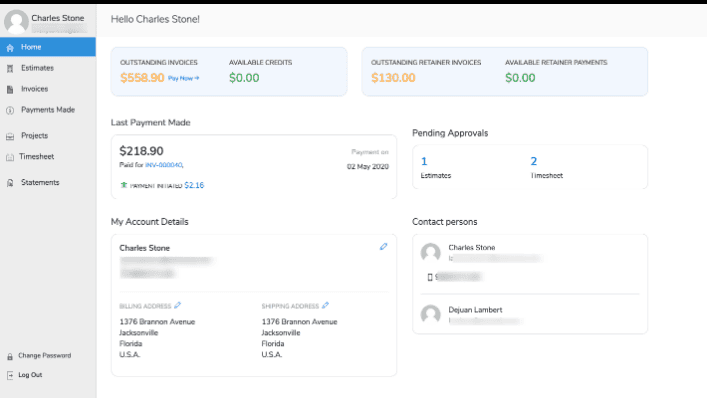Click the $2.16 payment initiated amount

click(194, 185)
